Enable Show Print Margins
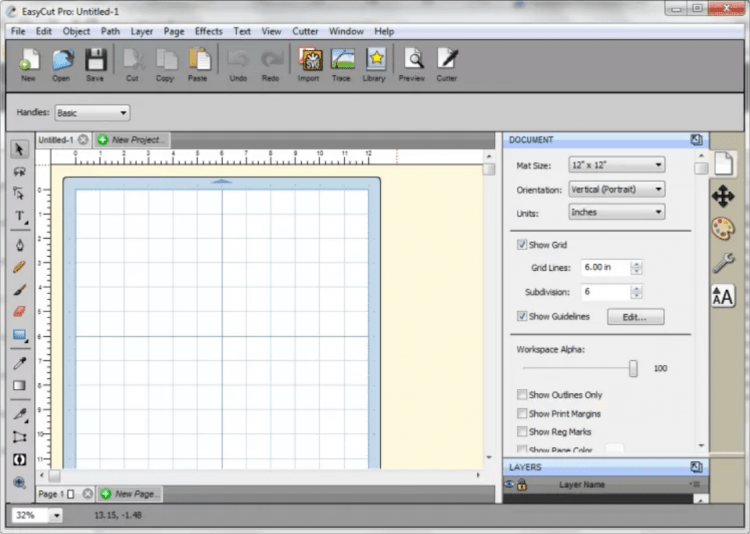750x534 pixels. 522,413
